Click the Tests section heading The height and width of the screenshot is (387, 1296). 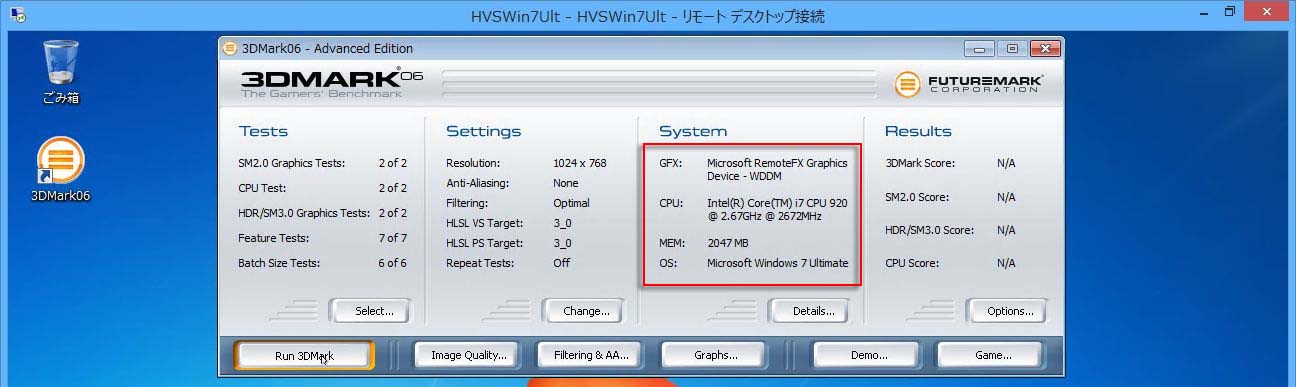coord(263,131)
